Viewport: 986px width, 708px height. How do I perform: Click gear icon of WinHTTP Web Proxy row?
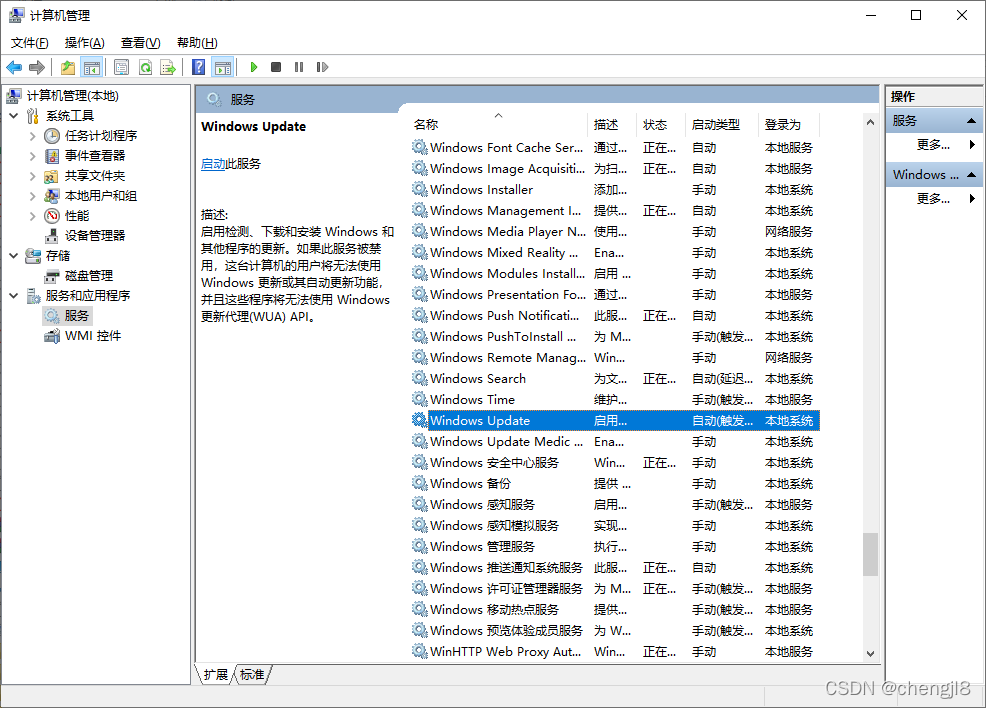tap(419, 651)
